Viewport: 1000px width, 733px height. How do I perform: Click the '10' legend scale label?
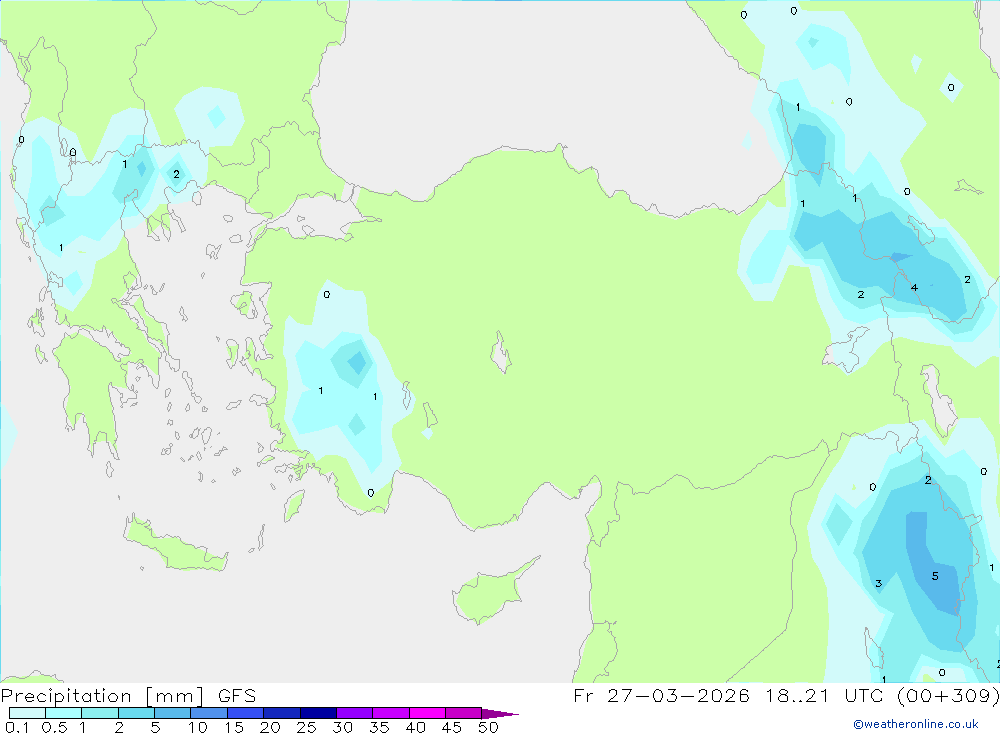click(197, 727)
